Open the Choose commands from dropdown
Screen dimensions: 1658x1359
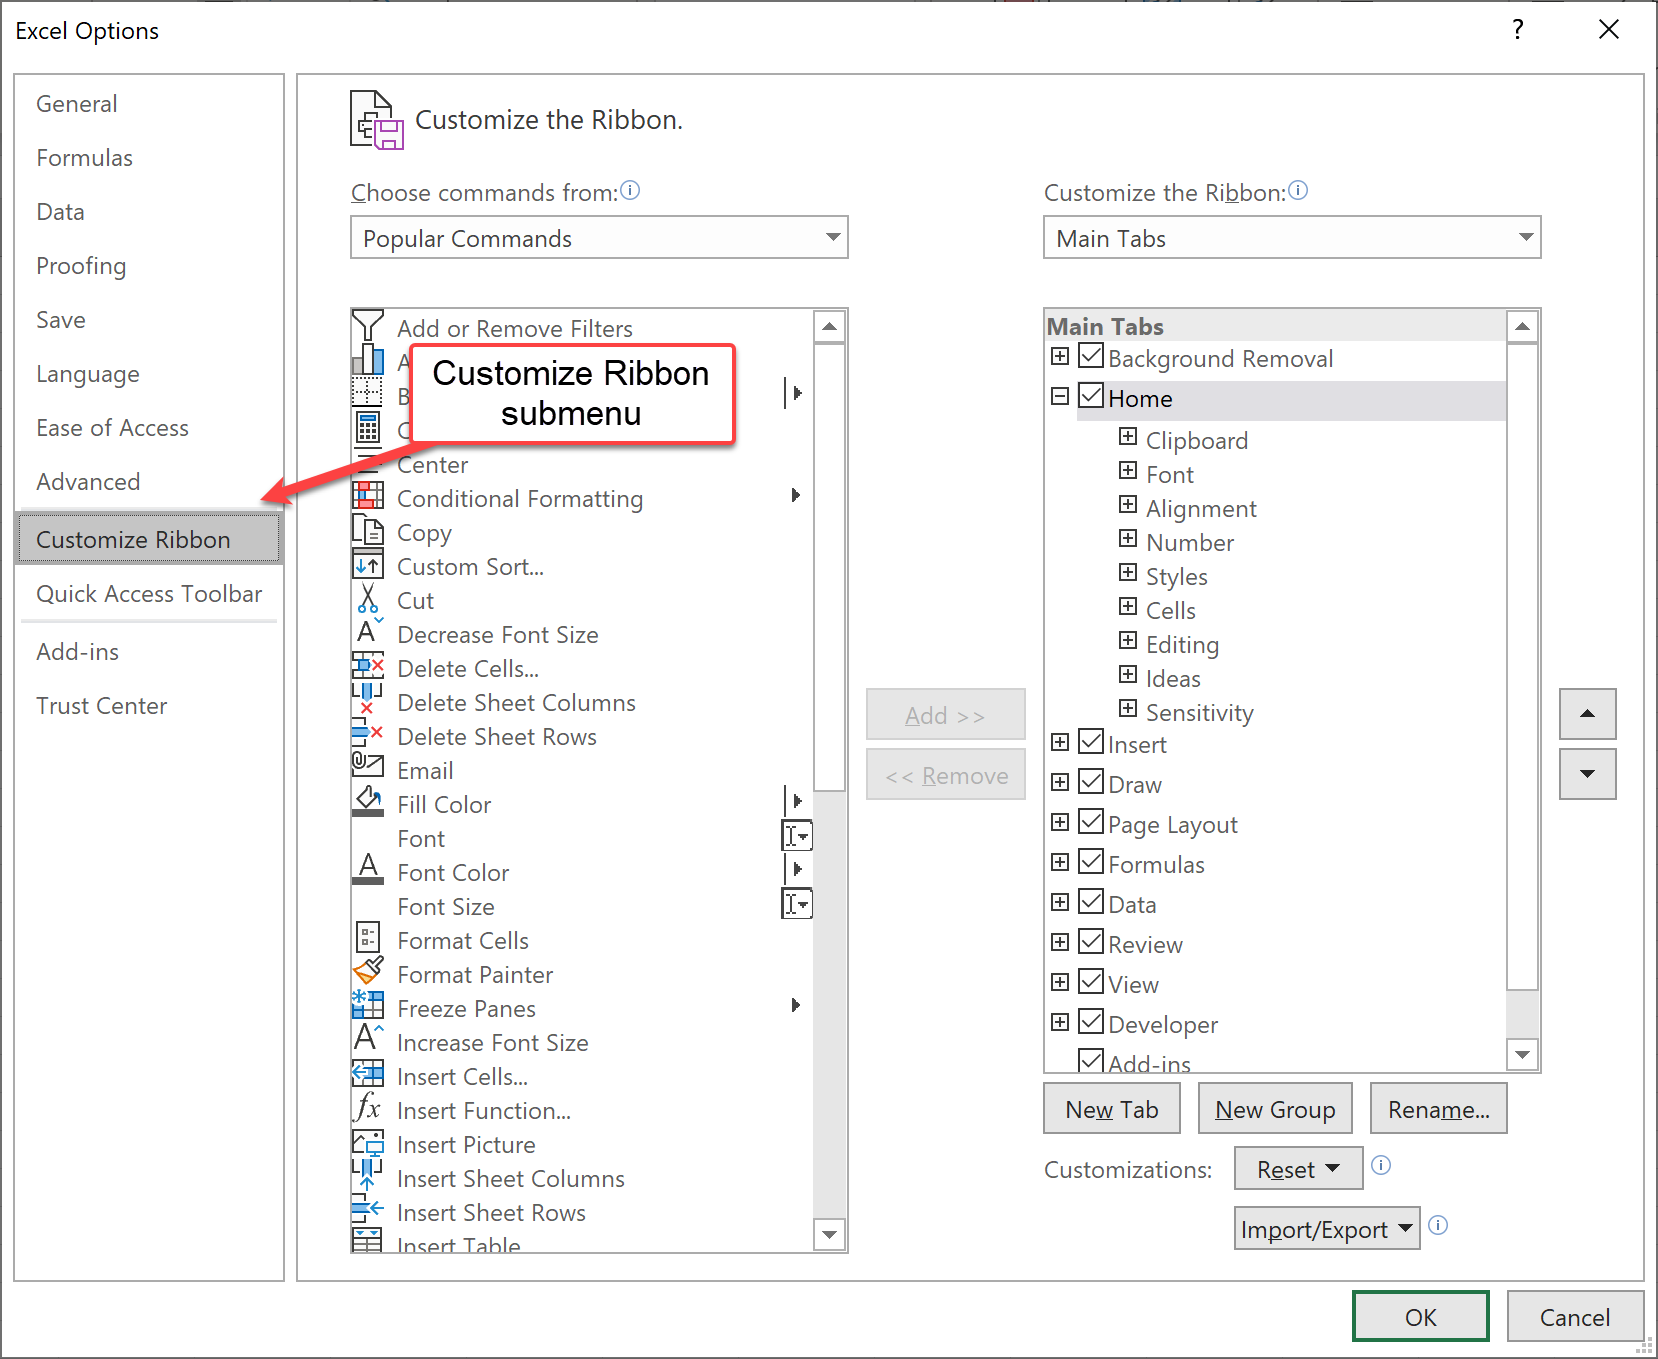coord(599,238)
